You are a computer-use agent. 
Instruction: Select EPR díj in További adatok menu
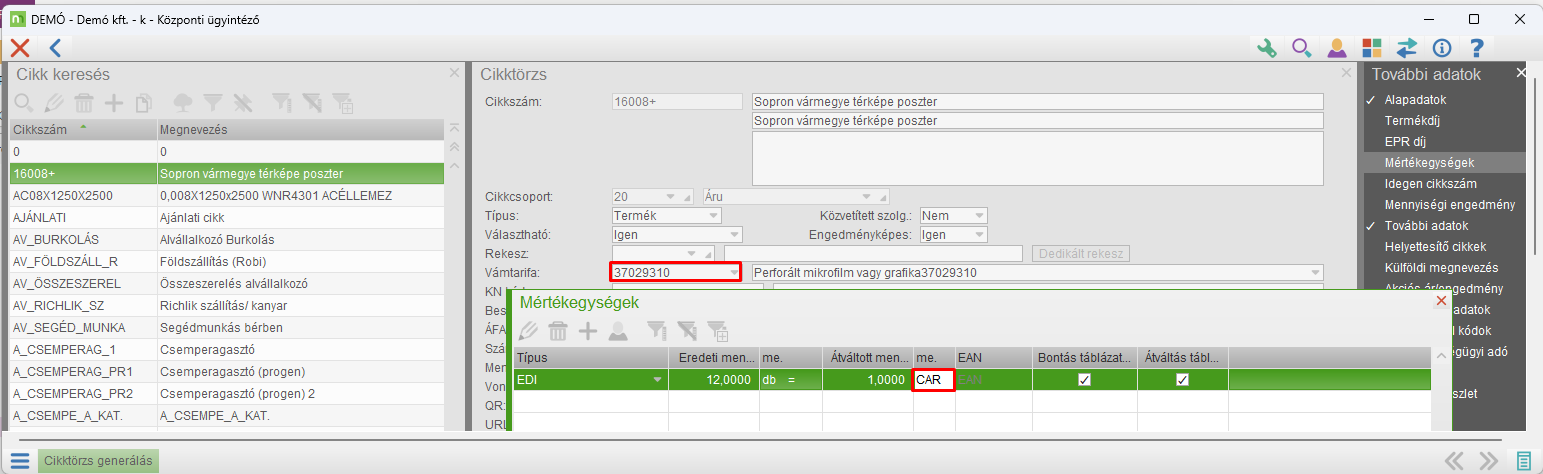1405,141
